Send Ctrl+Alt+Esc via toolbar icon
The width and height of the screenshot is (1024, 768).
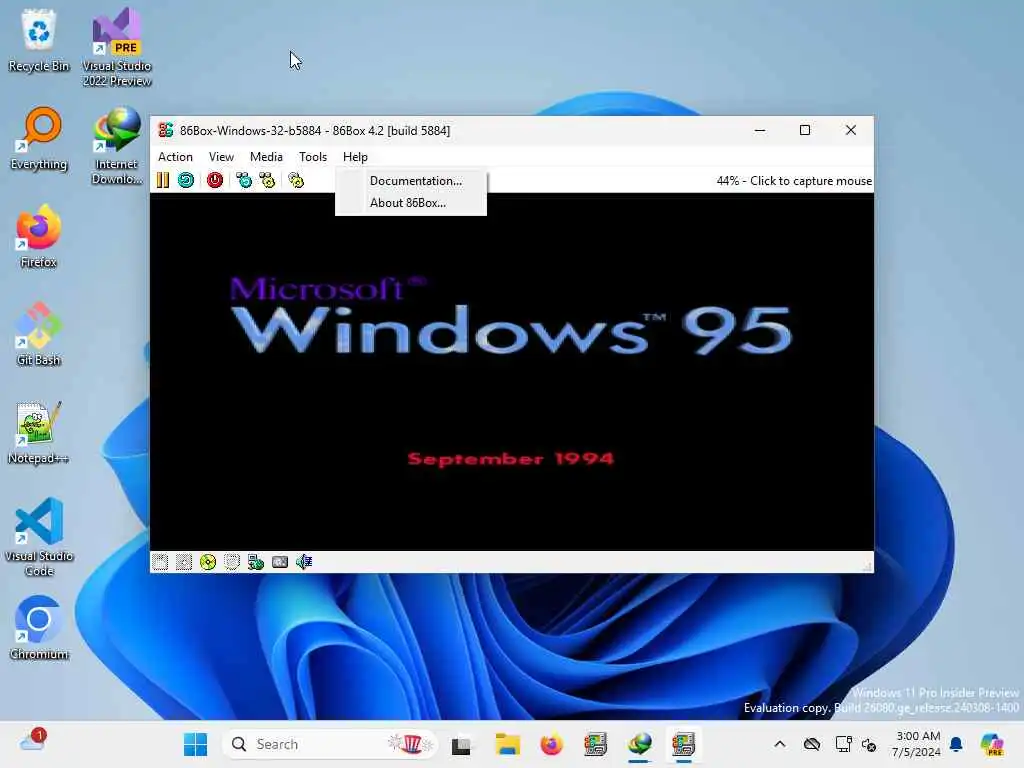(268, 180)
